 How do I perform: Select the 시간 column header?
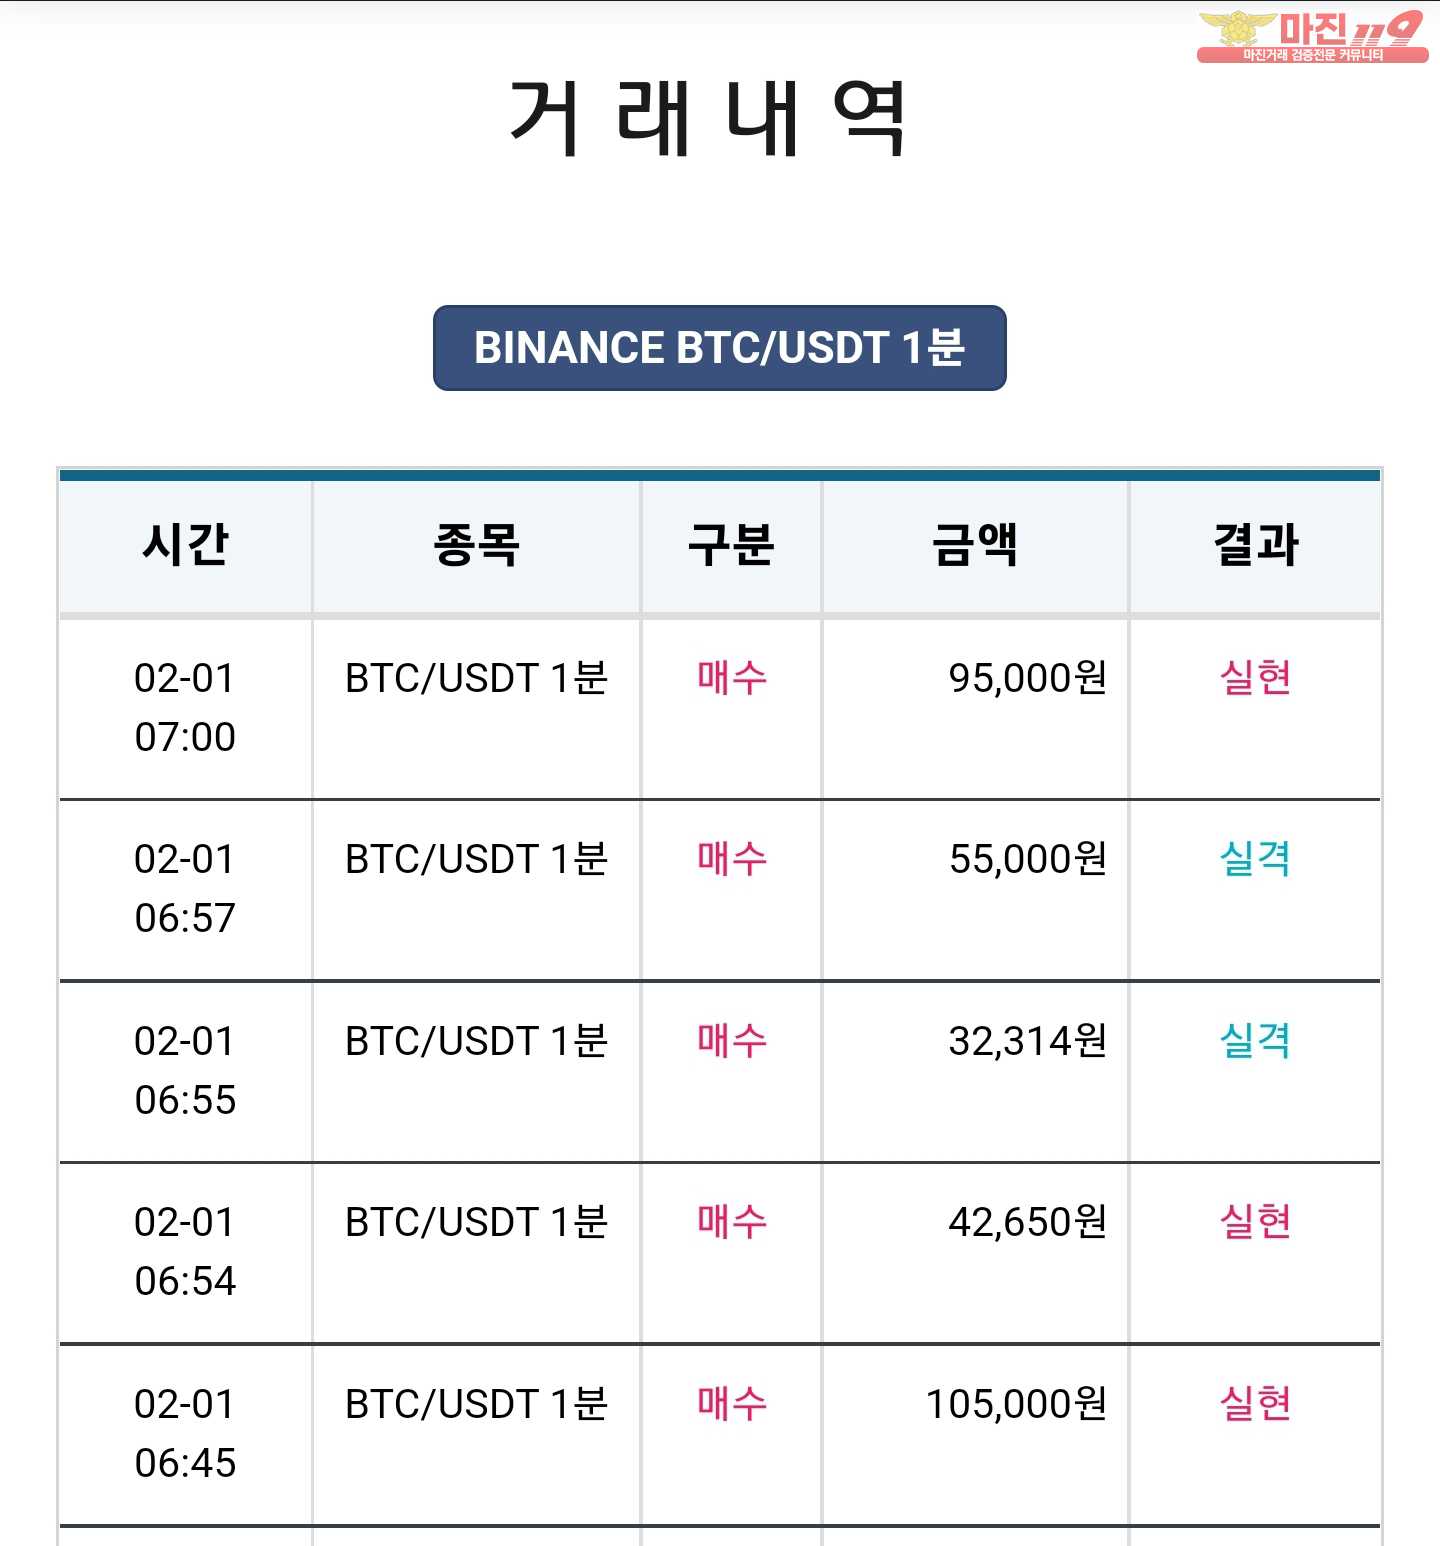(x=185, y=545)
